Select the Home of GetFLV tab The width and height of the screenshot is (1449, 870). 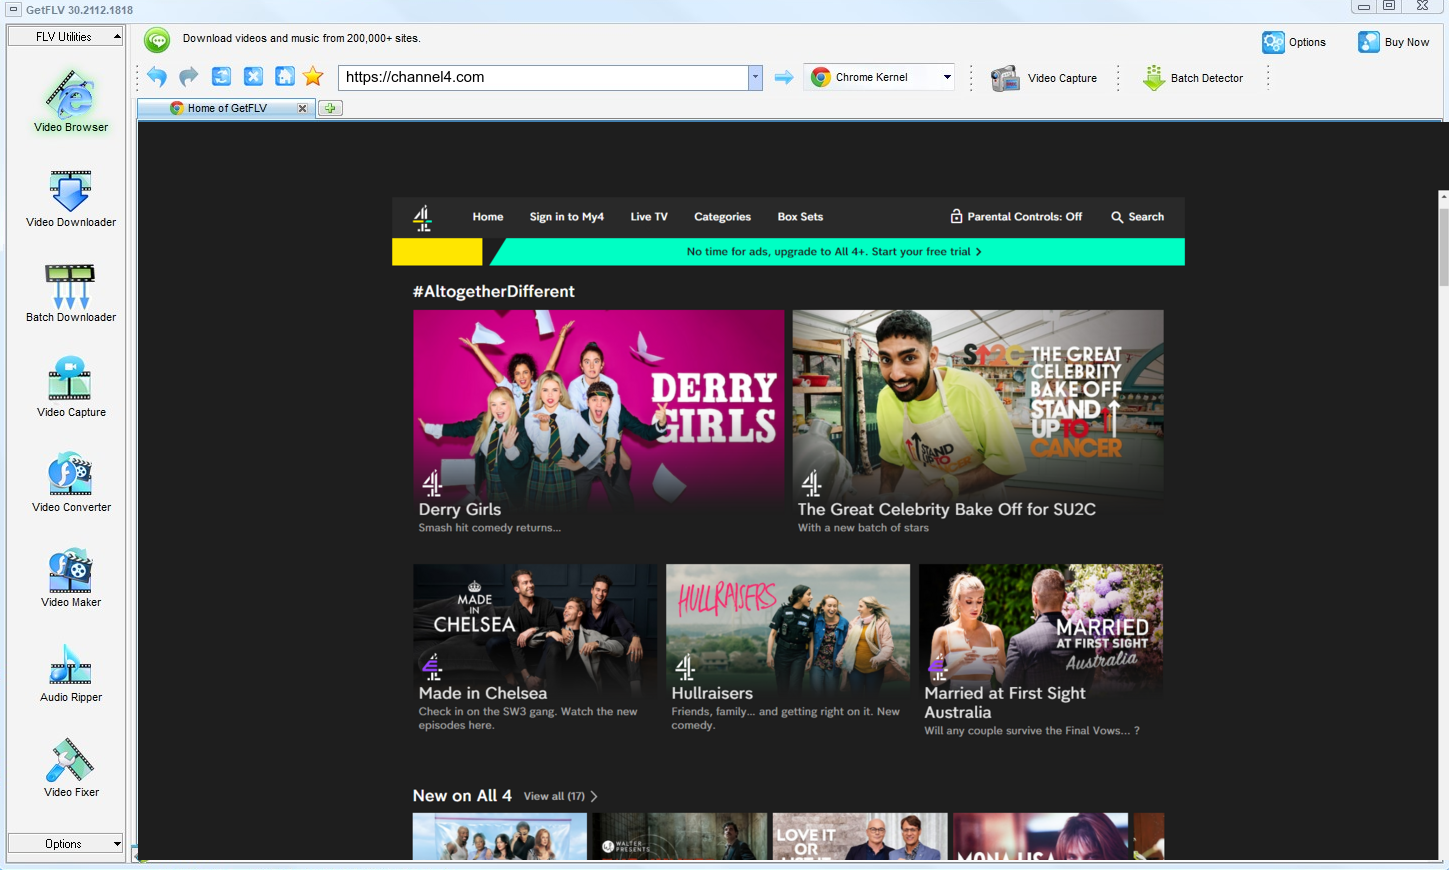click(x=227, y=108)
